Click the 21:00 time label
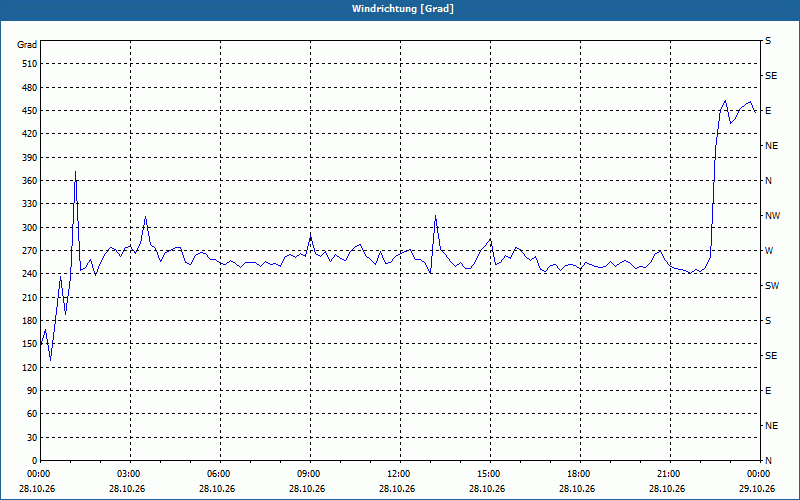The image size is (800, 500). pos(668,474)
